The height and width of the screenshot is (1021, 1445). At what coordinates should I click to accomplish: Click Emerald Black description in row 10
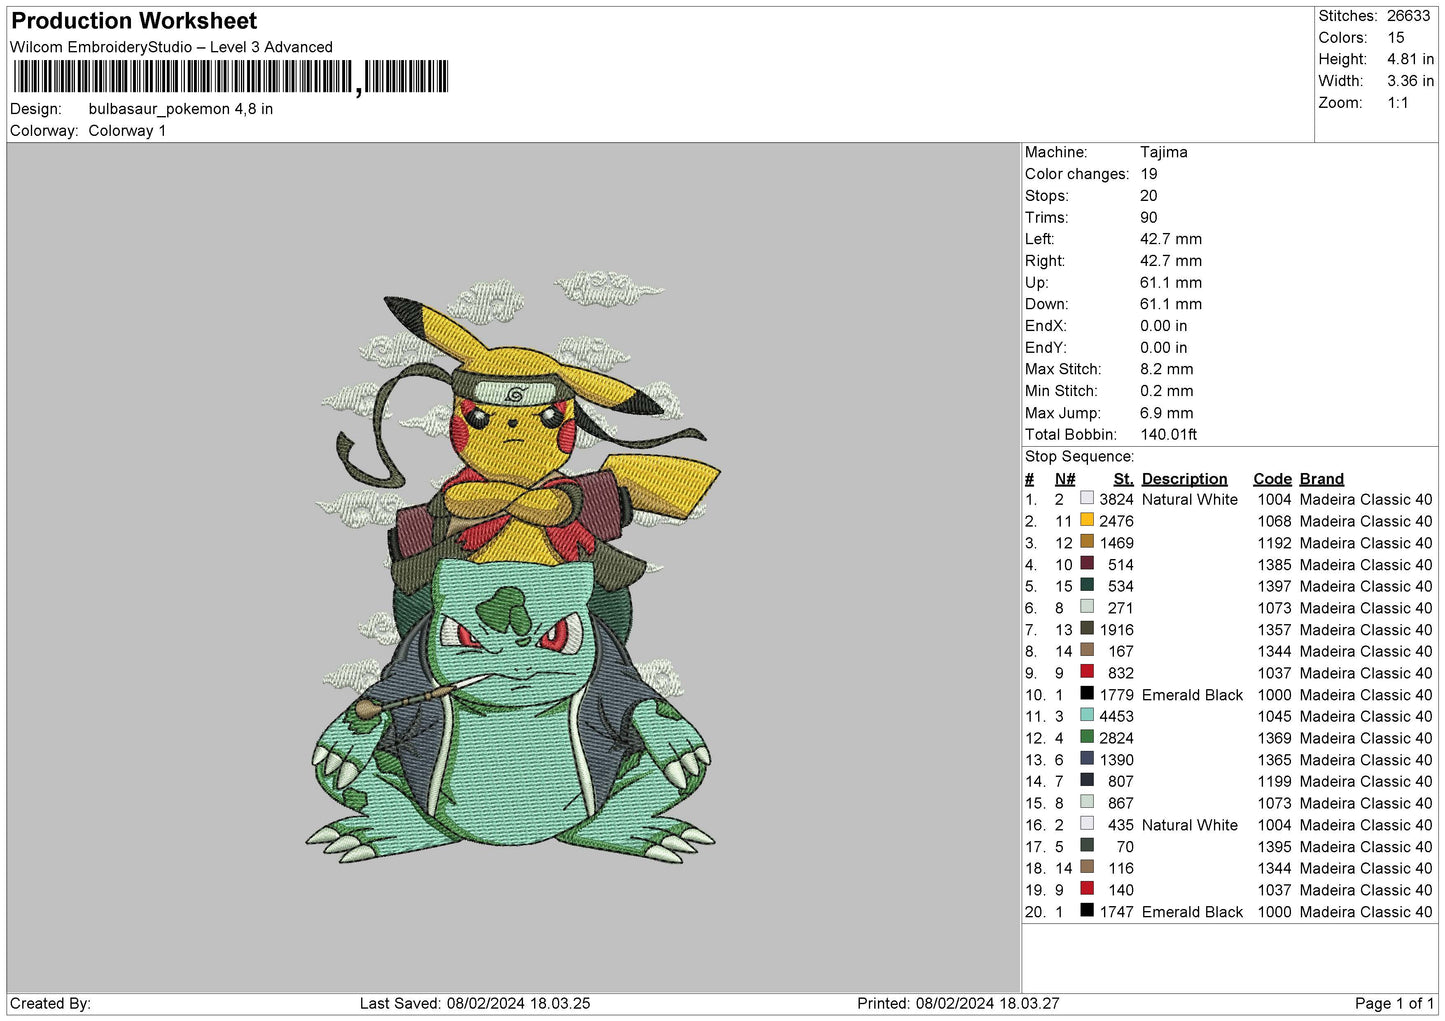[x=1192, y=695]
